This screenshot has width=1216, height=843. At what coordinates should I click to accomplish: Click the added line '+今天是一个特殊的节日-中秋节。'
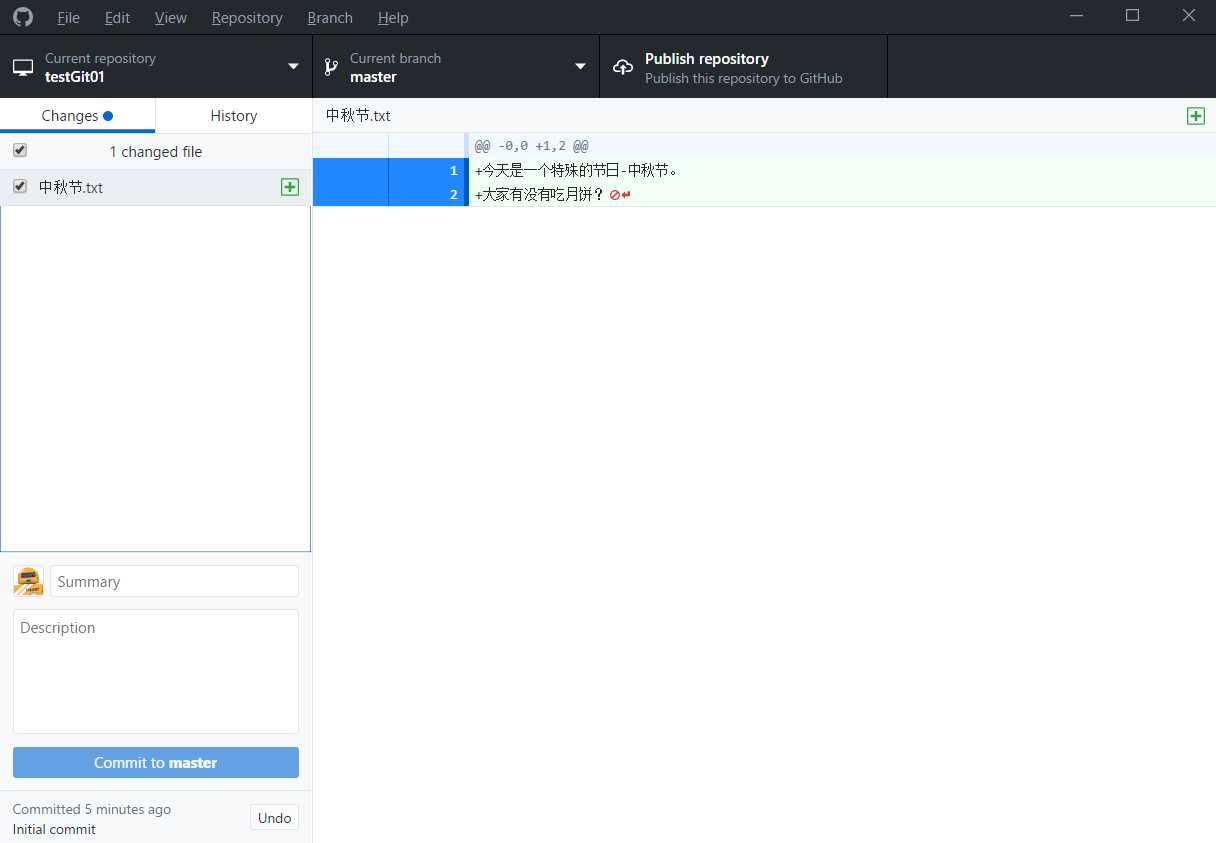pyautogui.click(x=577, y=170)
